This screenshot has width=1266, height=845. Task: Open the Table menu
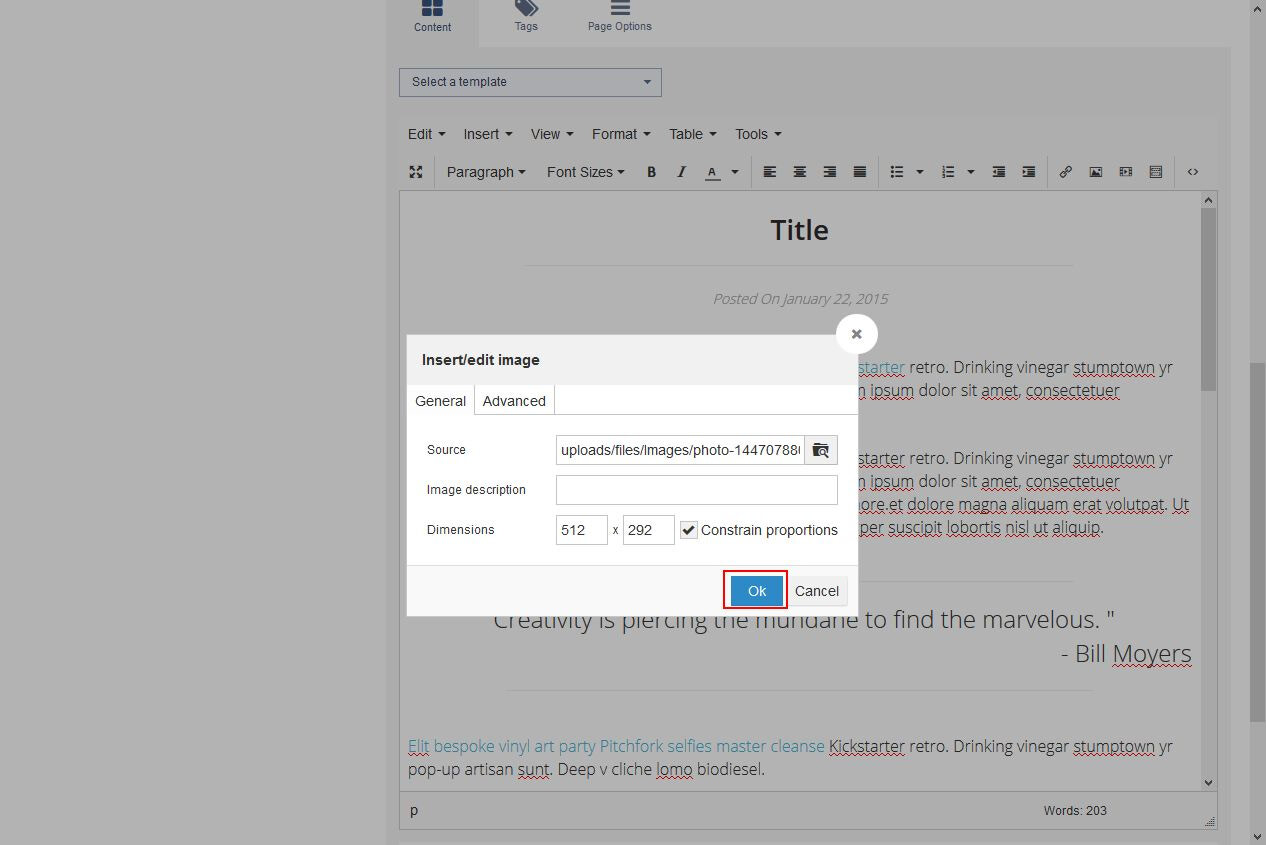(x=692, y=134)
